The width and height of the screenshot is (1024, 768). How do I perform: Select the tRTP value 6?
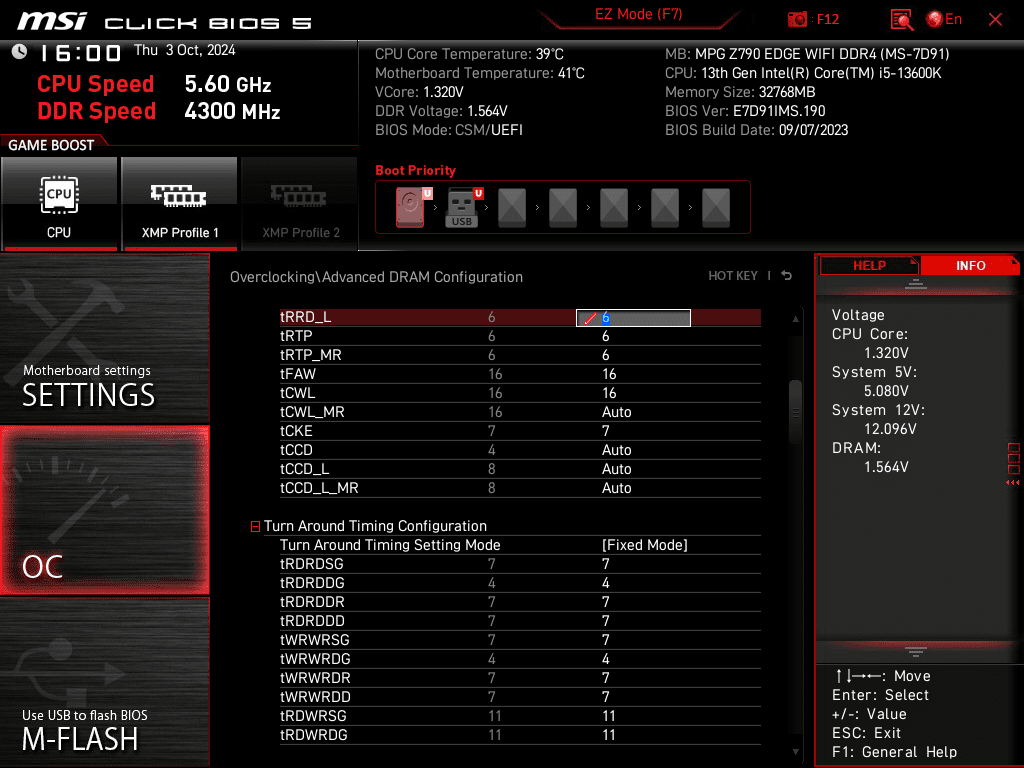(x=605, y=336)
